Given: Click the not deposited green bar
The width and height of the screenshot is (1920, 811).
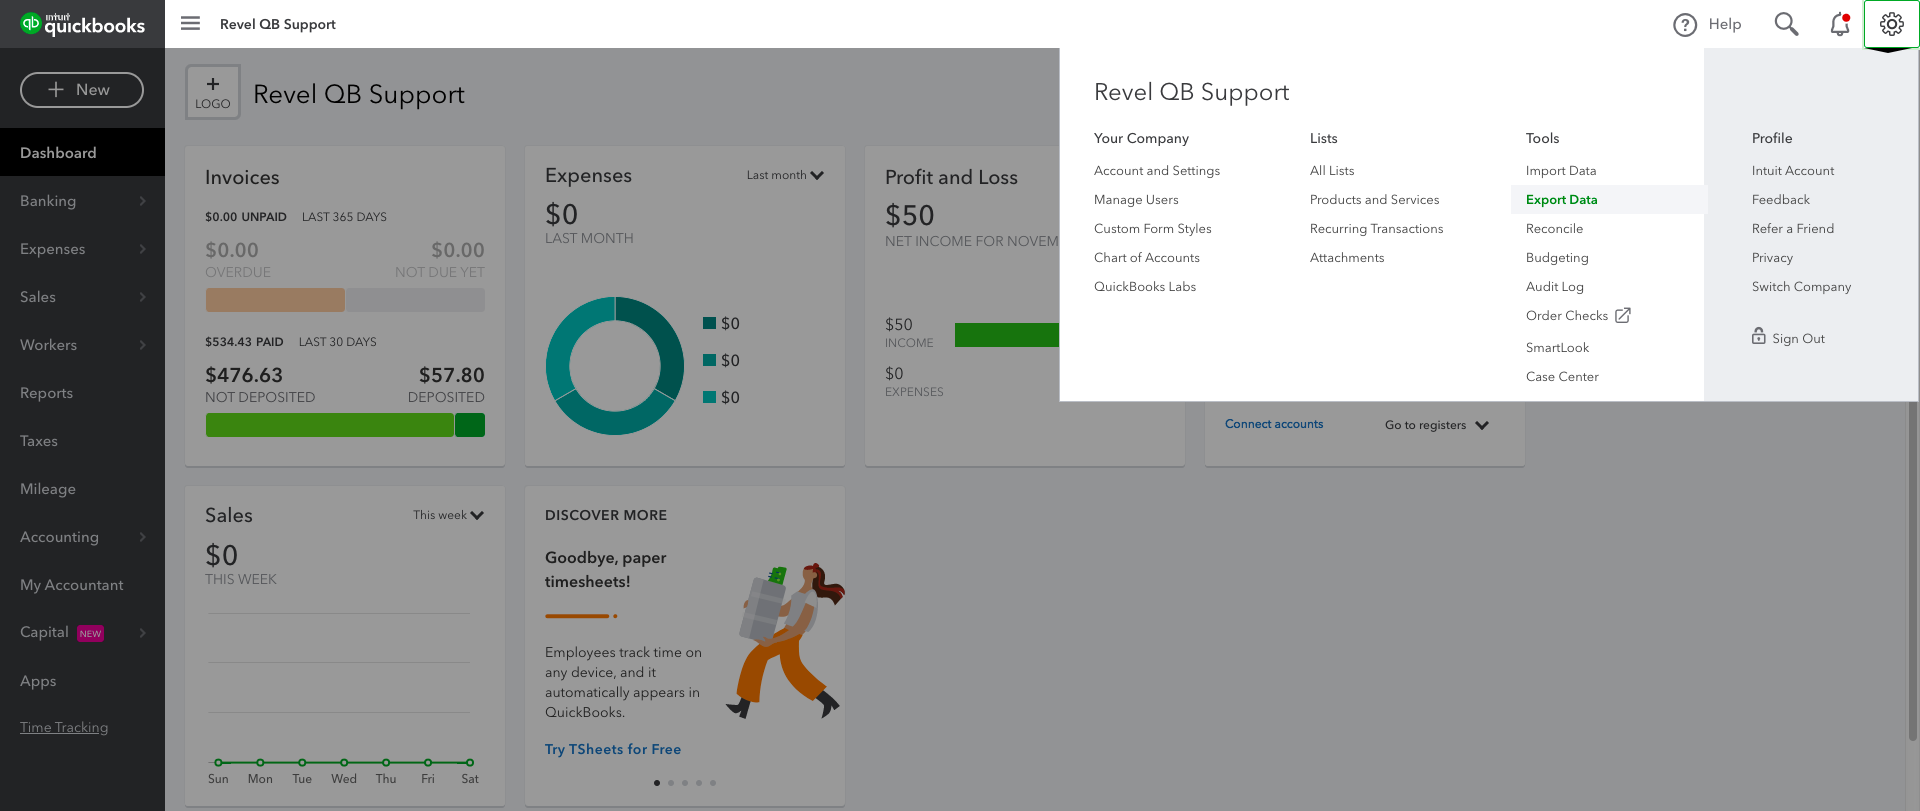Looking at the screenshot, I should click(x=330, y=425).
